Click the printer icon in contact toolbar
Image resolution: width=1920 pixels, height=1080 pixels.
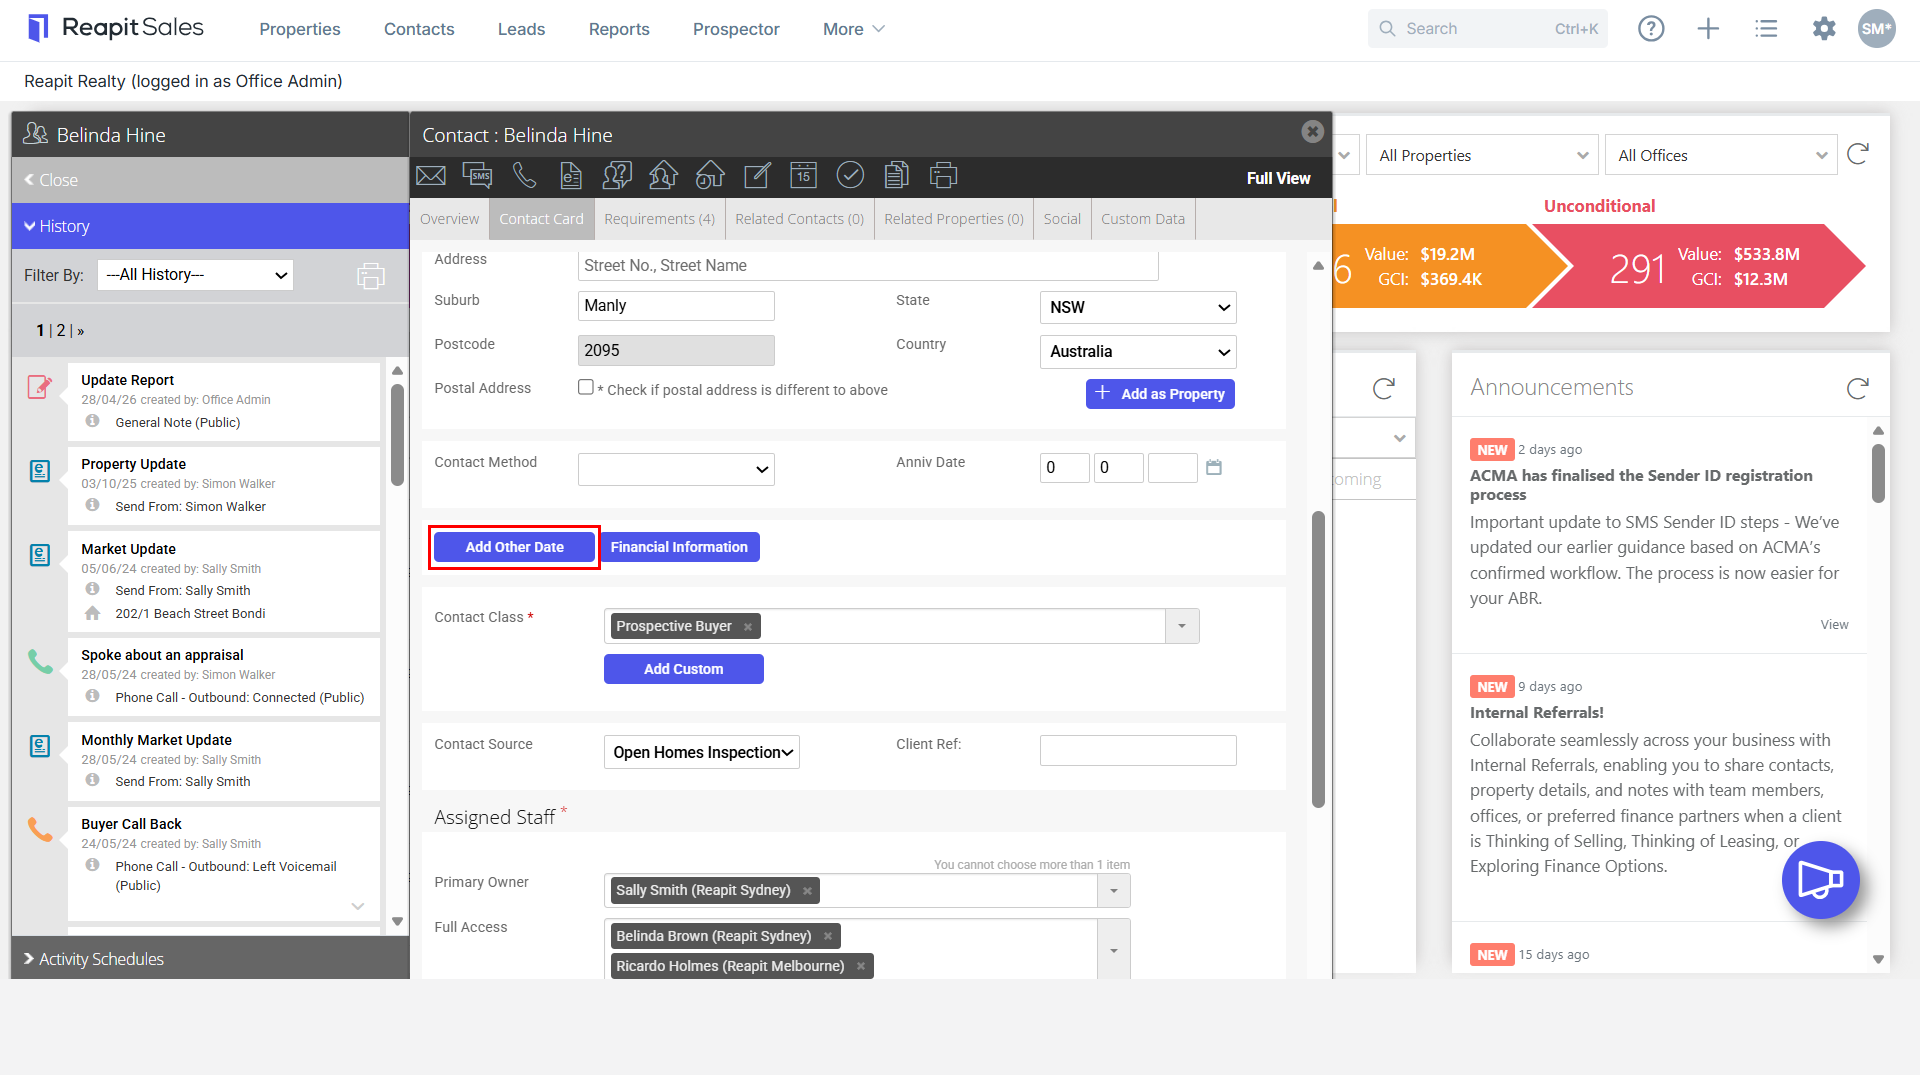pos(943,176)
